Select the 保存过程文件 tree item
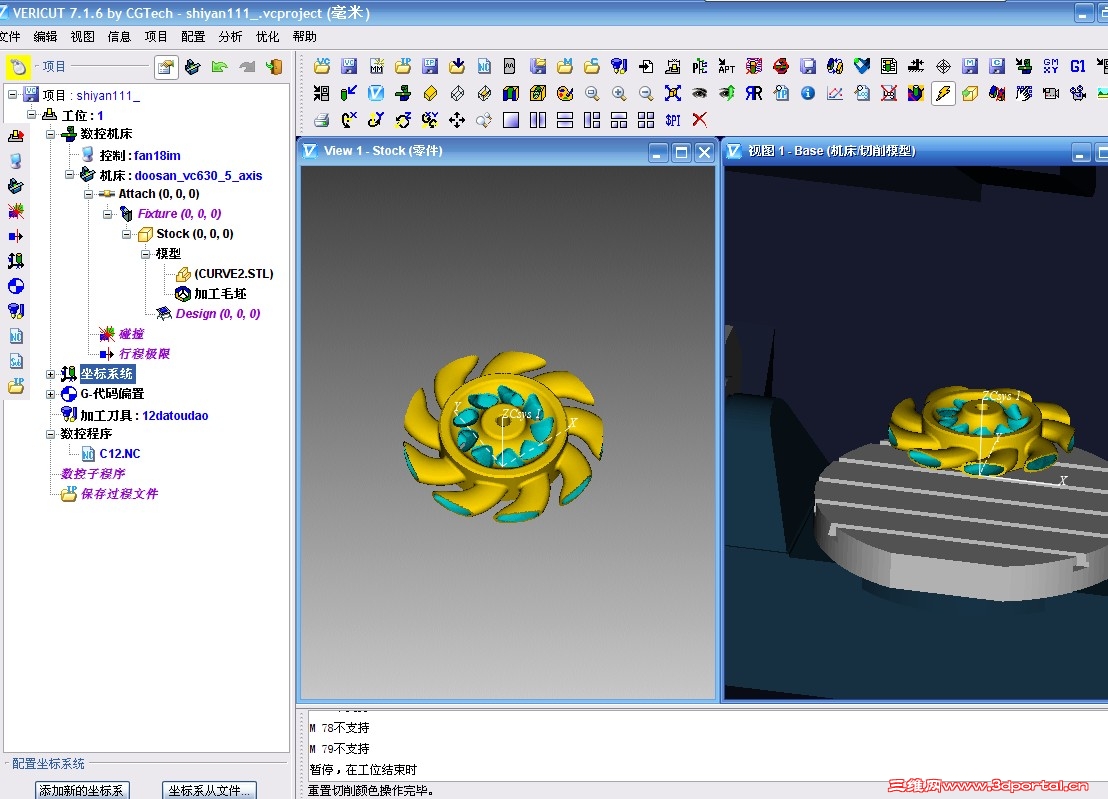1108x799 pixels. [x=119, y=494]
